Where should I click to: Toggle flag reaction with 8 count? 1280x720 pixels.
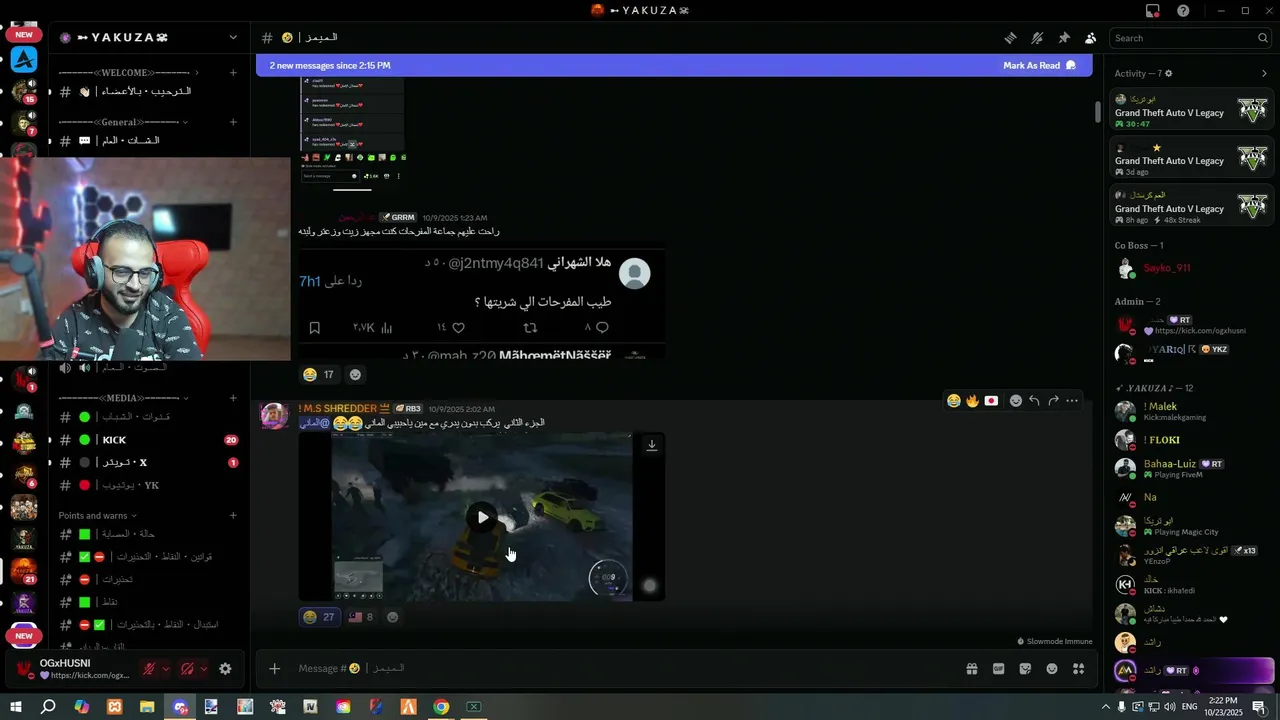click(x=361, y=617)
